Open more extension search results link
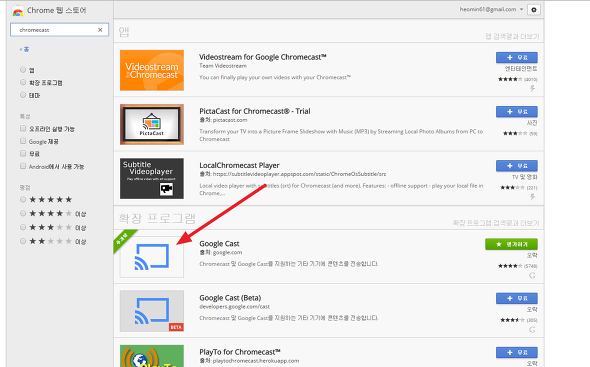This screenshot has height=367, width=590. tap(496, 223)
